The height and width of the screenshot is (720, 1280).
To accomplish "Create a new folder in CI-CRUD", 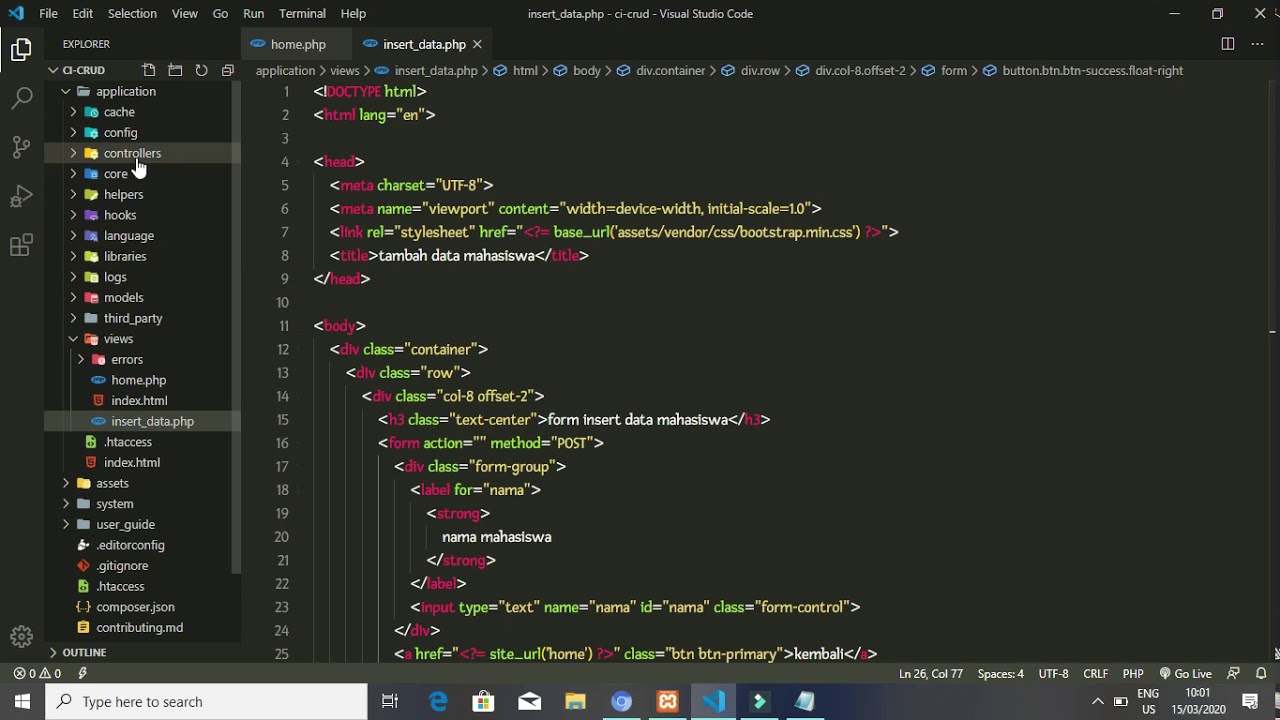I will (x=175, y=70).
